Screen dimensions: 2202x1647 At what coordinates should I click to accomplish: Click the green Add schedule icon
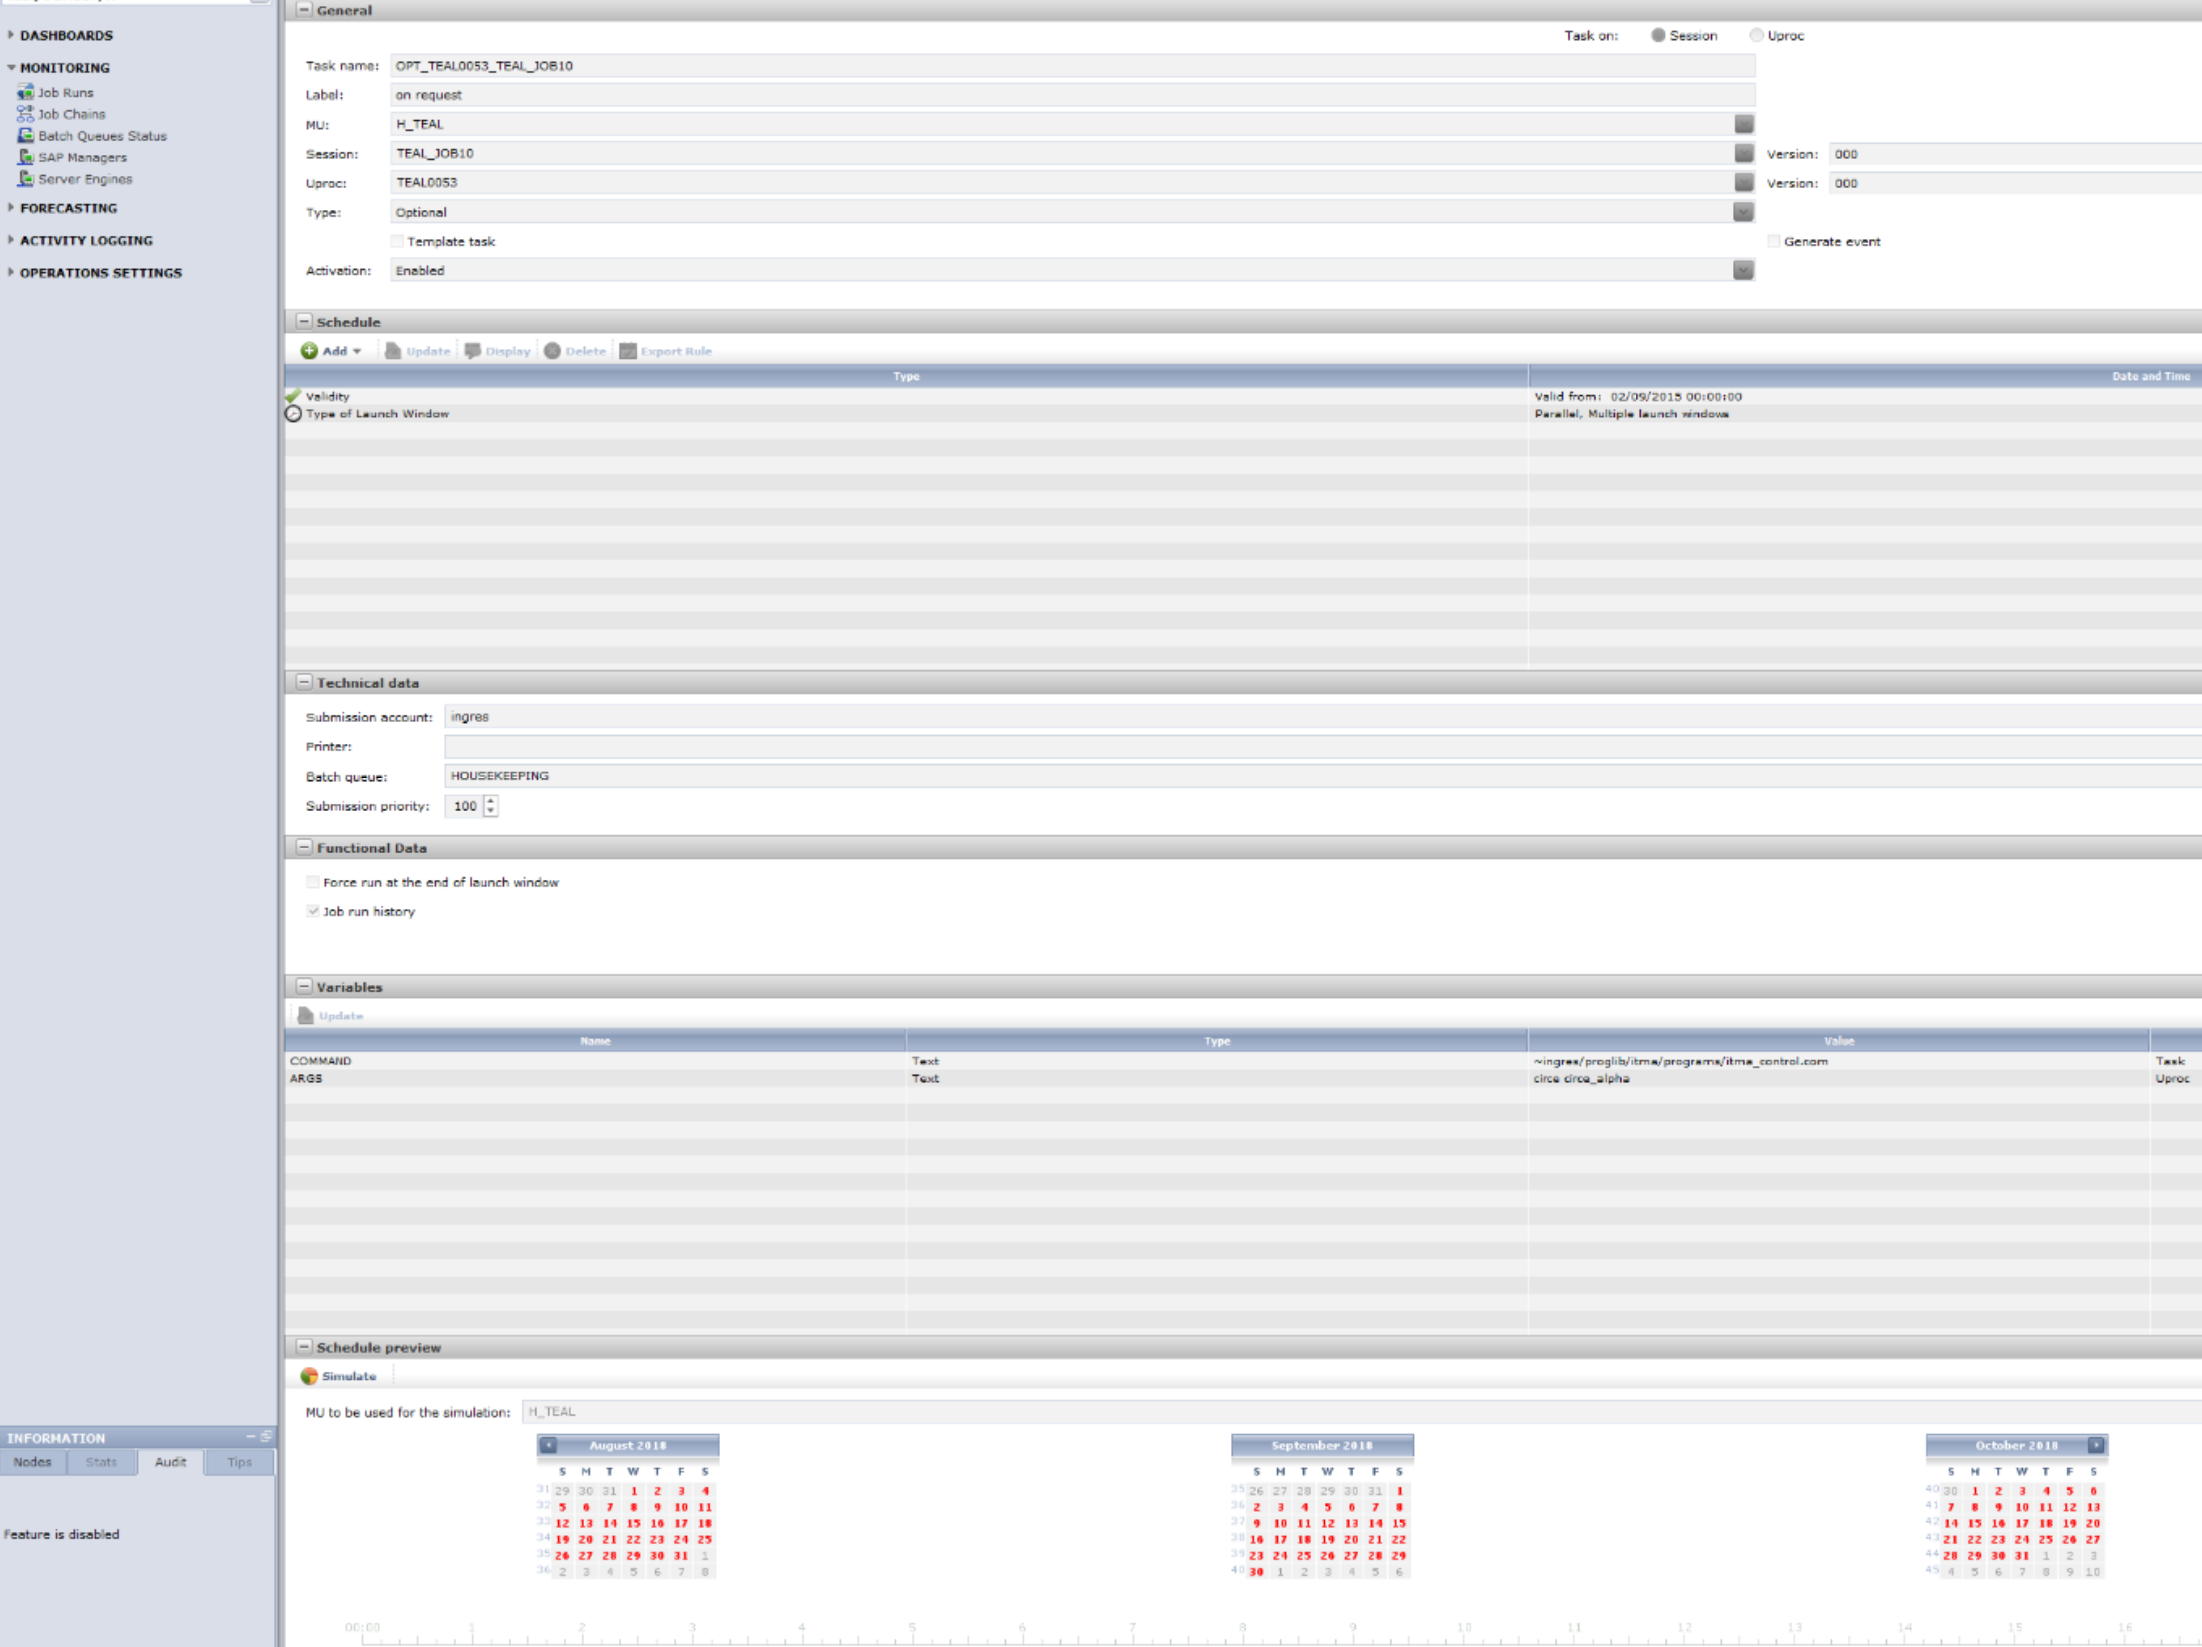click(309, 351)
